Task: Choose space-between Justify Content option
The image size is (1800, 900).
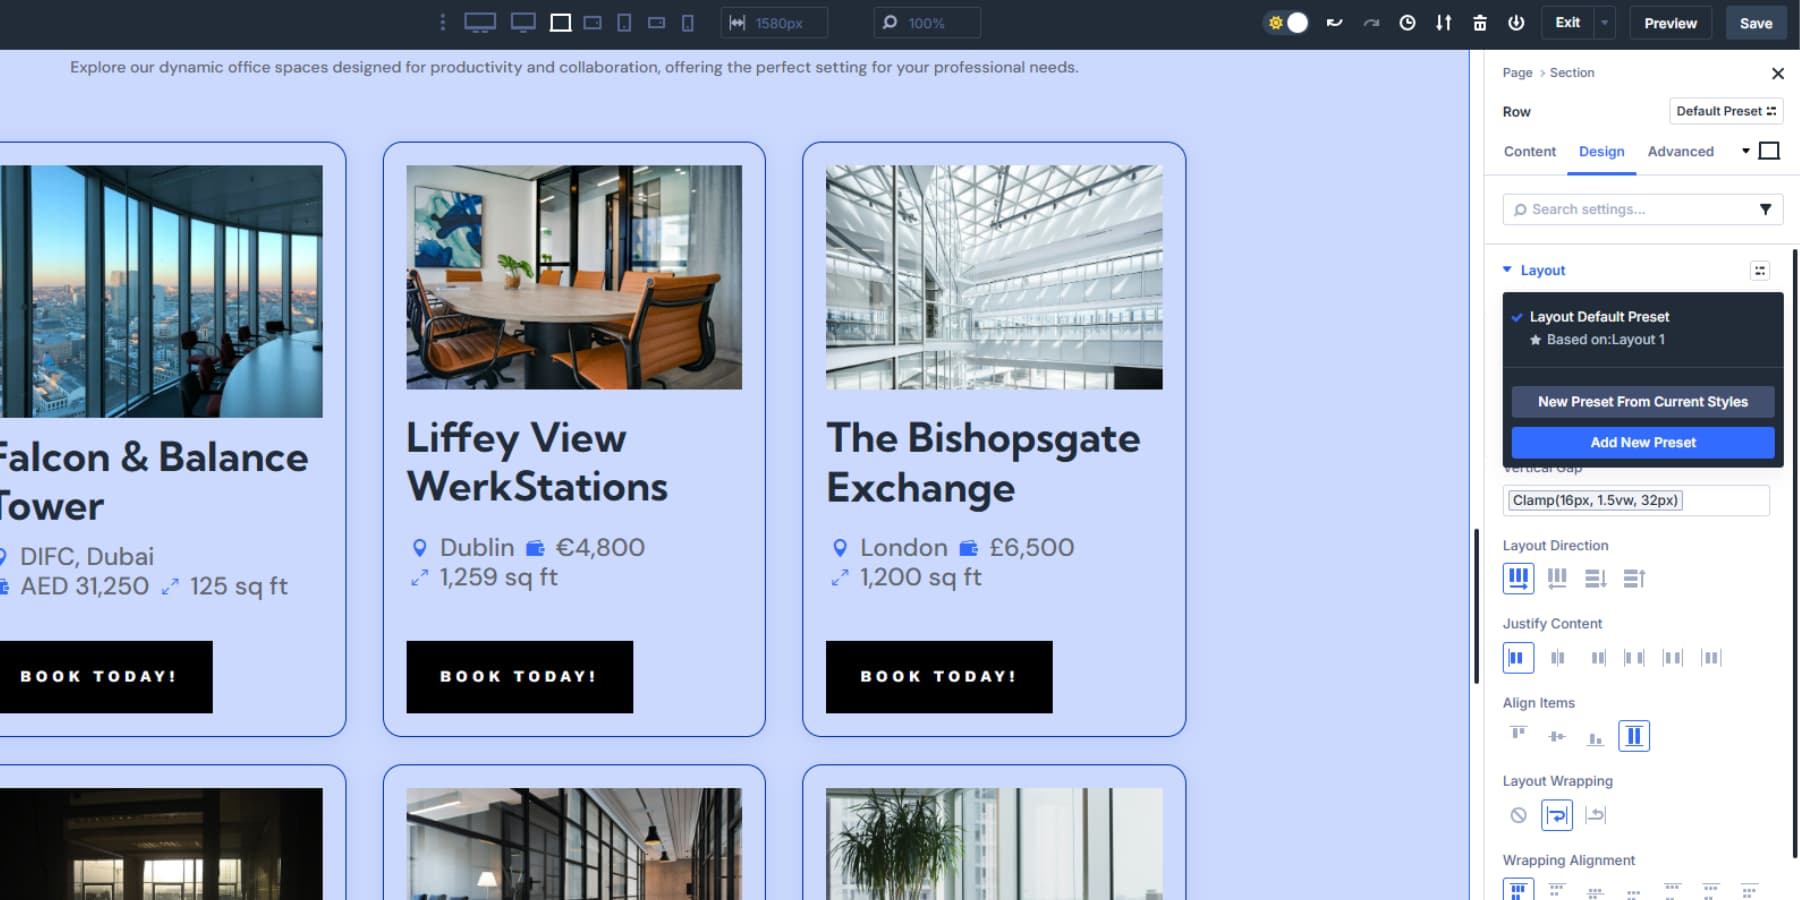Action: click(x=1636, y=658)
